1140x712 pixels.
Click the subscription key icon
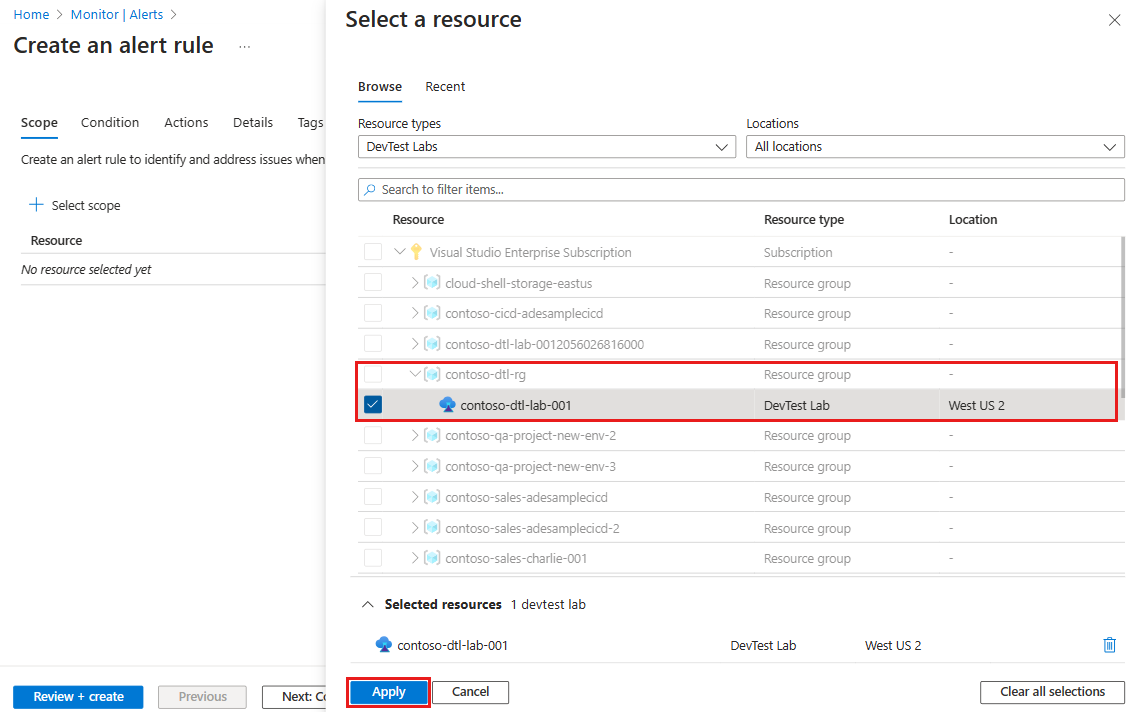point(416,252)
